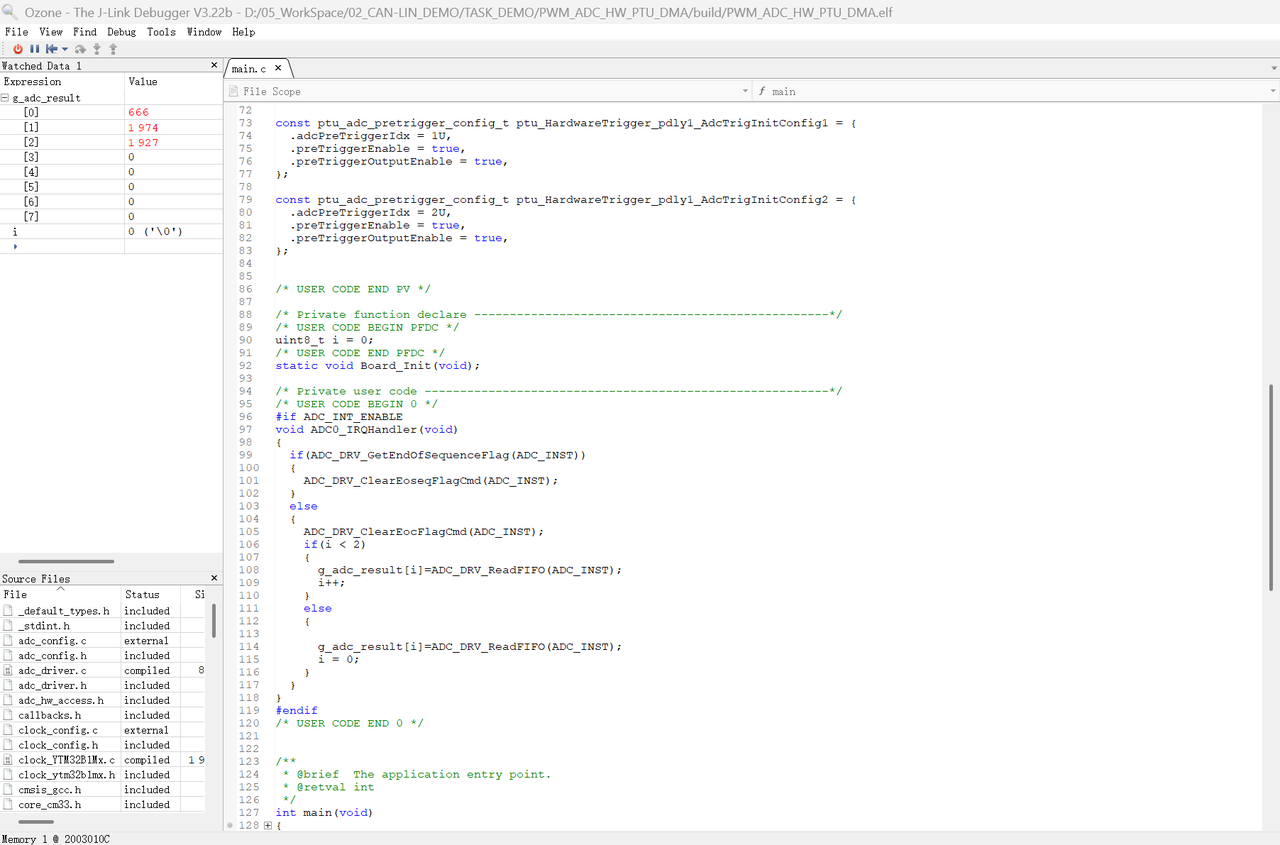Open the main function selector dropdown

[x=1273, y=91]
